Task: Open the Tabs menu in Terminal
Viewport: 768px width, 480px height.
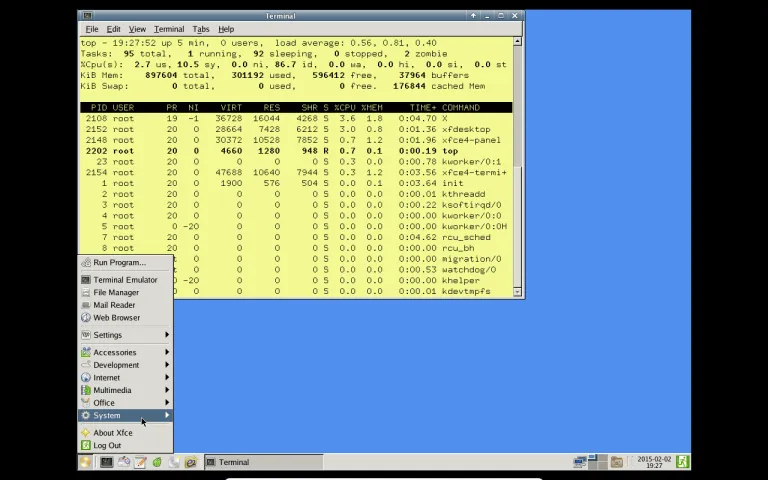Action: coord(201,29)
